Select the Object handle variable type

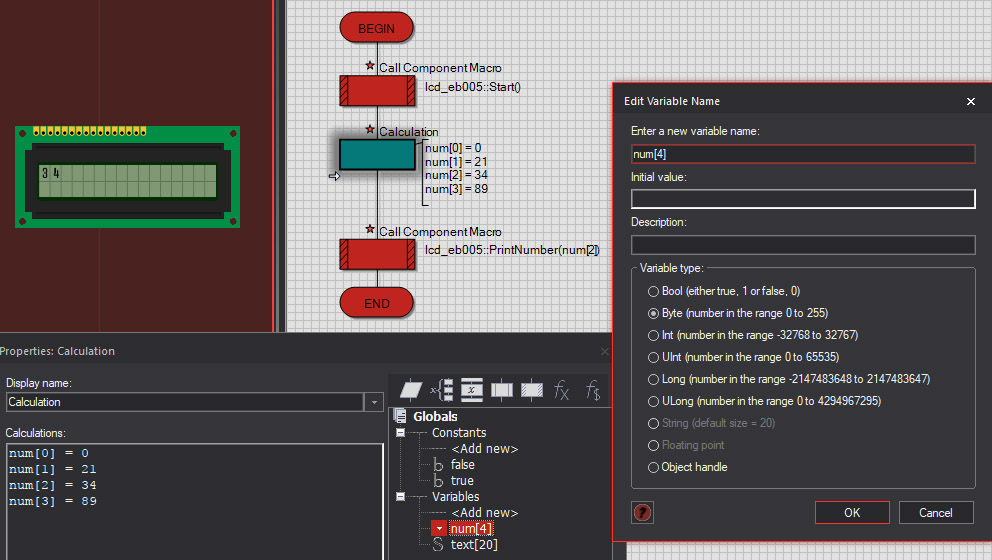654,467
